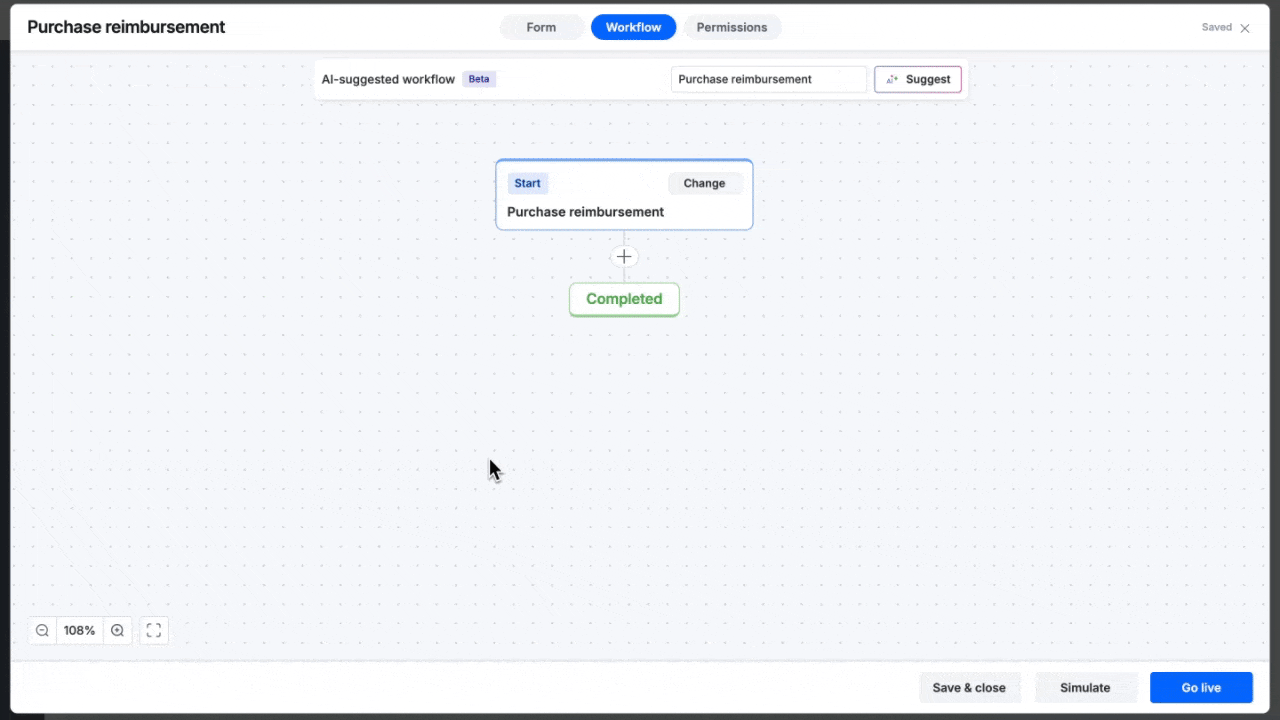Click Change on the Start node
The image size is (1280, 720).
click(x=705, y=183)
